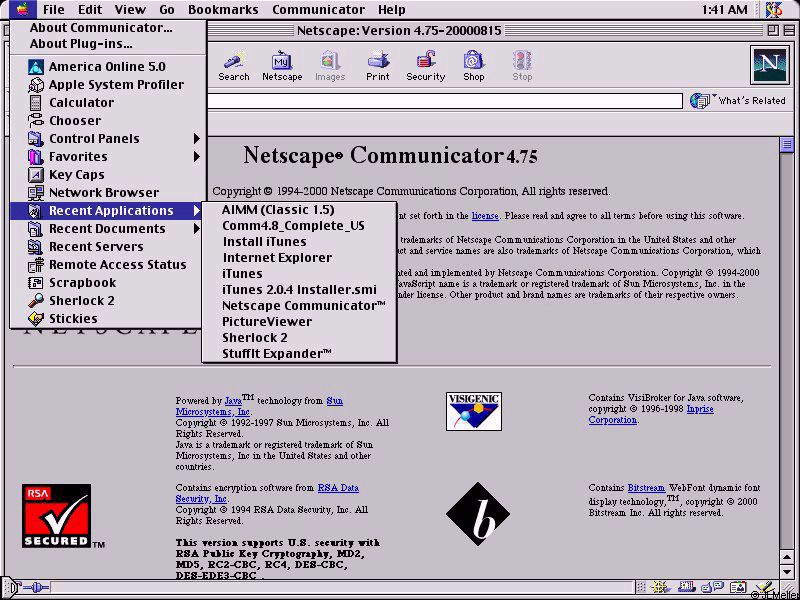Follow the Bitstream link
The image size is (800, 600).
(x=646, y=488)
